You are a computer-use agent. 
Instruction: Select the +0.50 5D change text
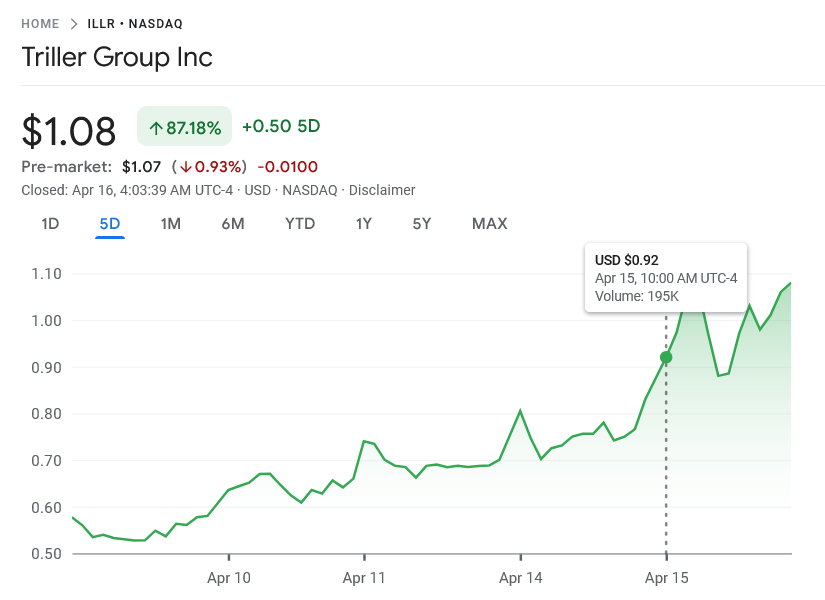[x=281, y=126]
